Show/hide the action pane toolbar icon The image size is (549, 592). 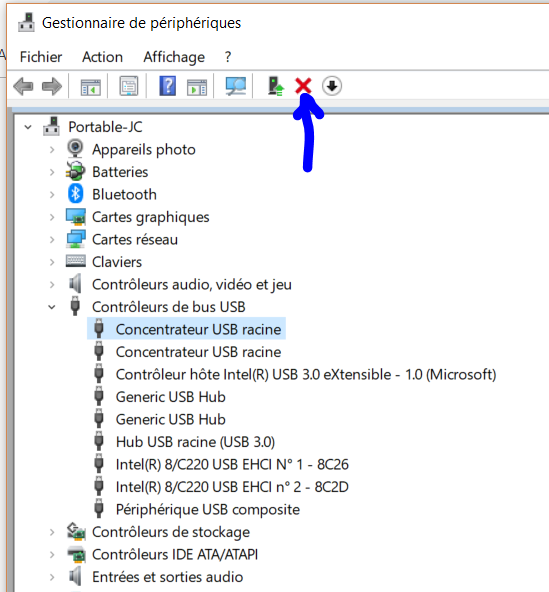[197, 87]
